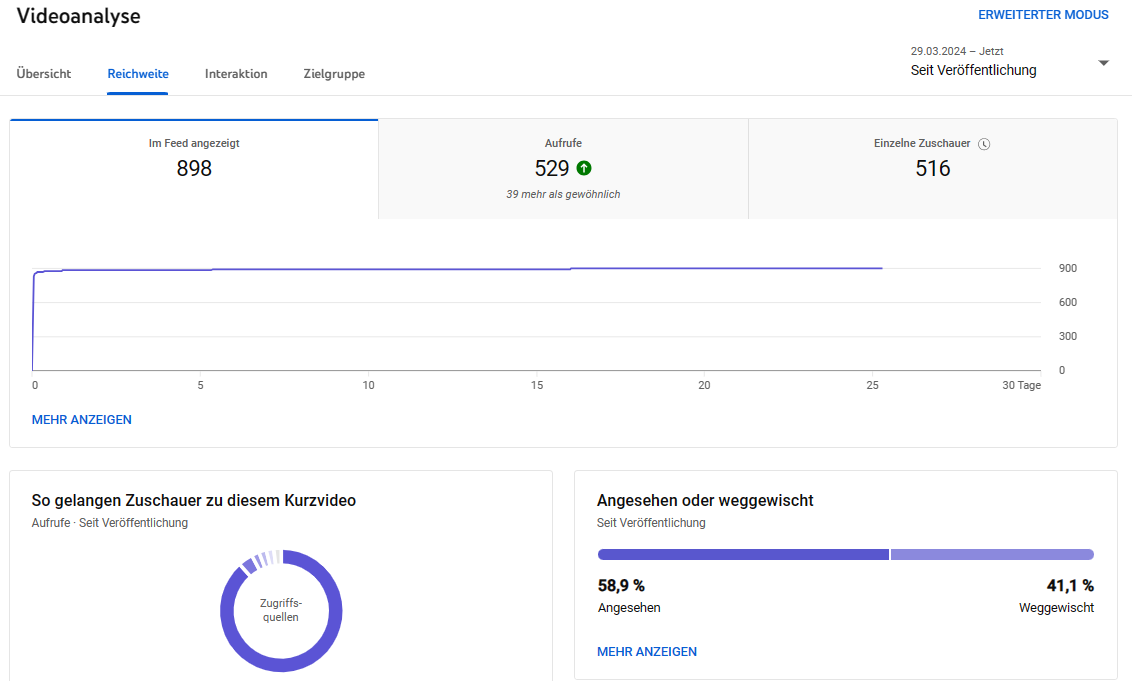Click the center of the Zugriffsquellen donut chart

click(281, 610)
